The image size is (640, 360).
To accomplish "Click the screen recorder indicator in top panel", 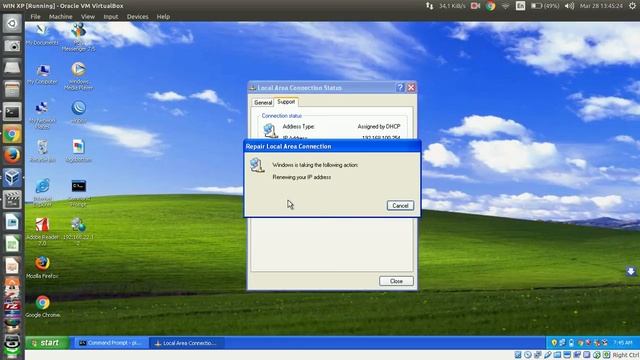I will point(475,6).
